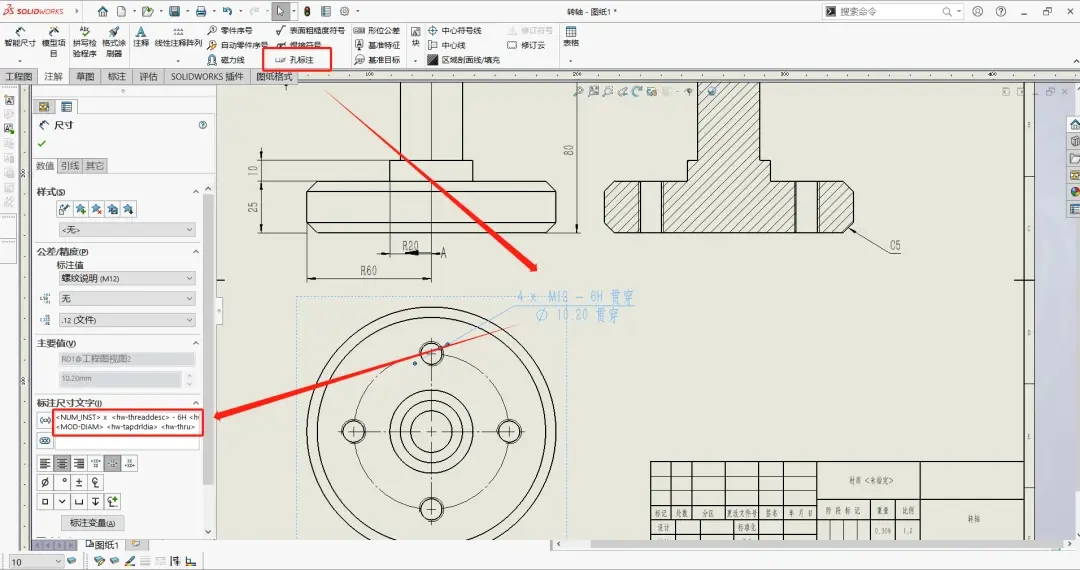Viewport: 1080px width, 570px height.
Task: Select the 注释 Note tool
Action: pyautogui.click(x=141, y=37)
